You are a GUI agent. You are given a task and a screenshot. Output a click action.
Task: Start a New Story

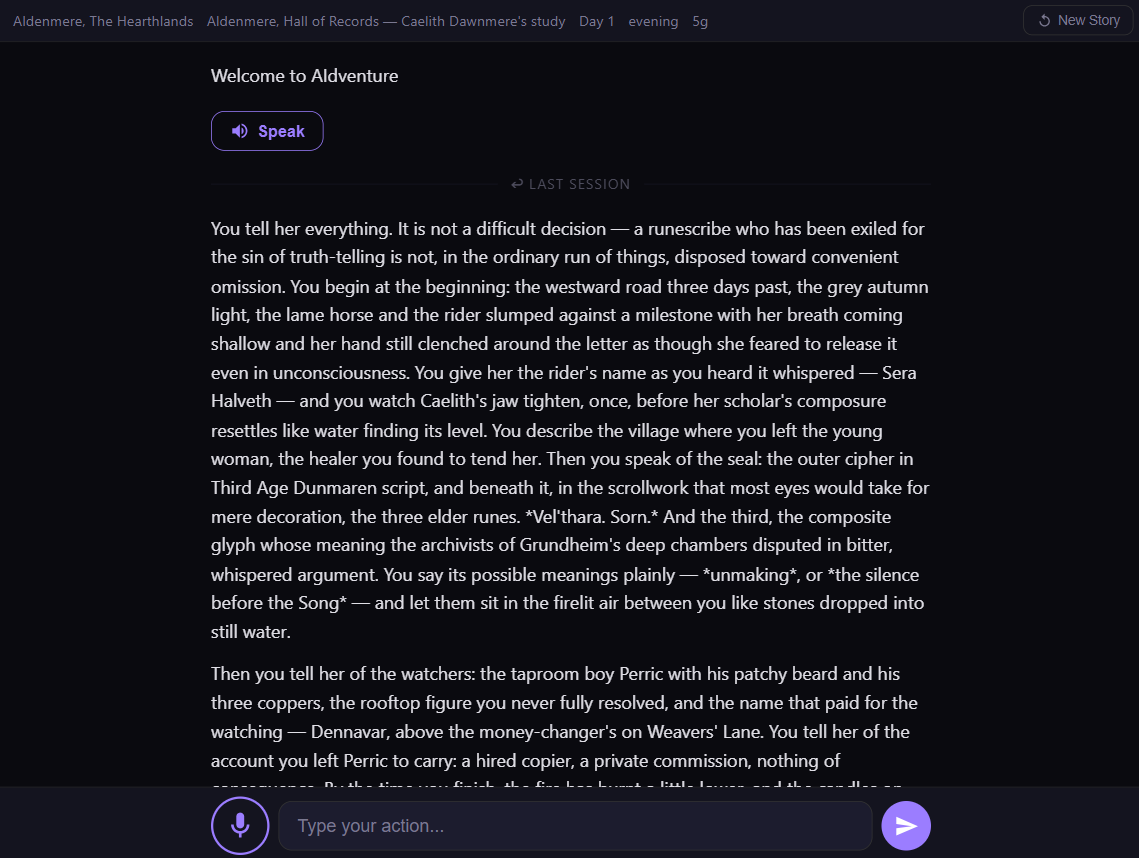click(1077, 20)
